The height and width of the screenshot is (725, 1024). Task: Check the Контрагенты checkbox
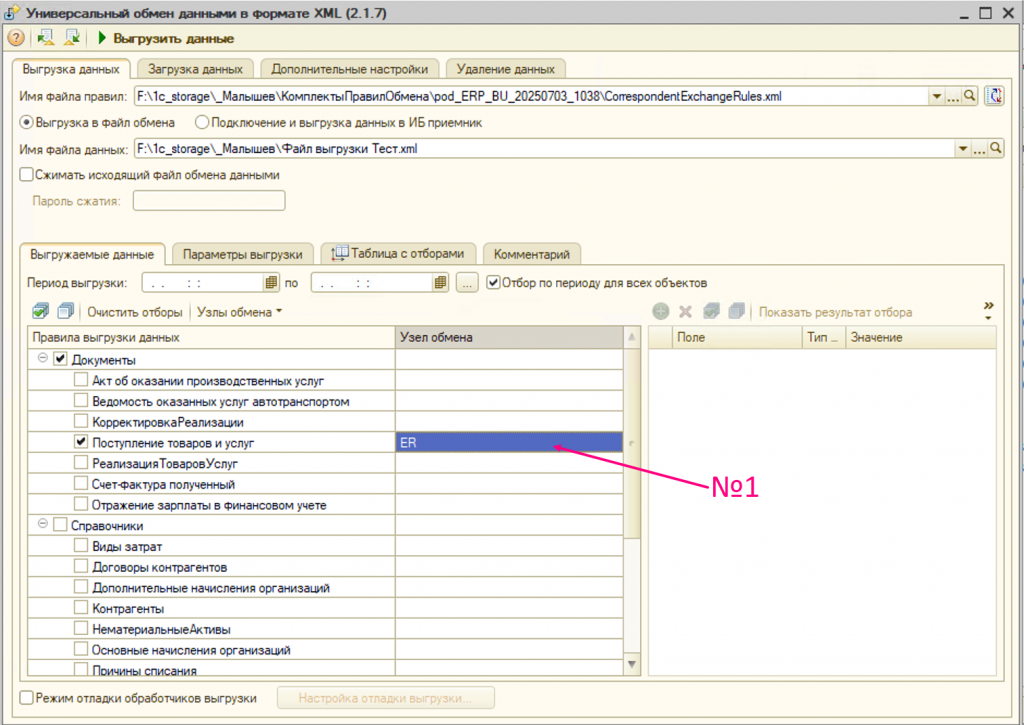(x=81, y=607)
